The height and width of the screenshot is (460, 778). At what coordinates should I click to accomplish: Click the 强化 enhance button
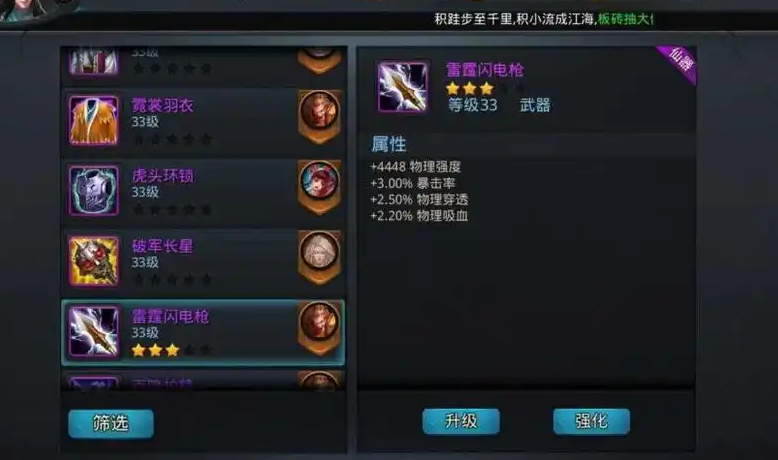click(591, 421)
